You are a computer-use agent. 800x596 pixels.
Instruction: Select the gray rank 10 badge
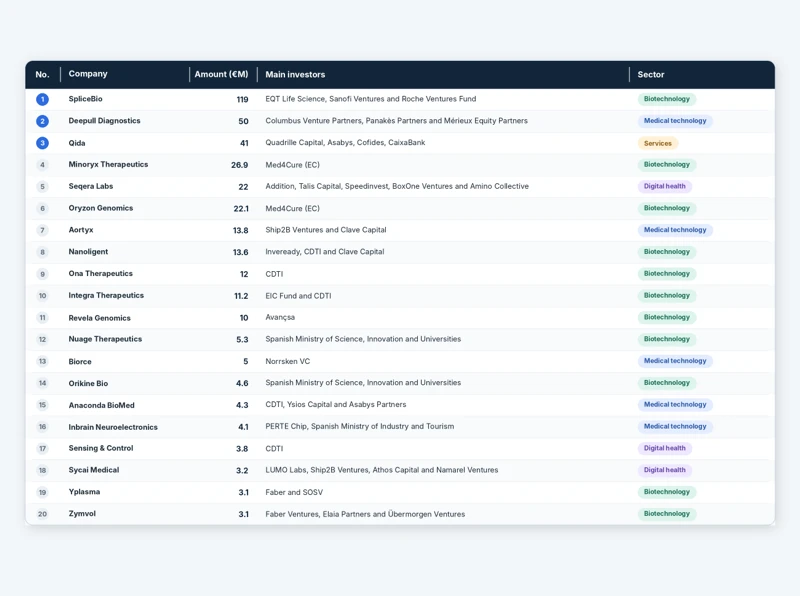[42, 296]
